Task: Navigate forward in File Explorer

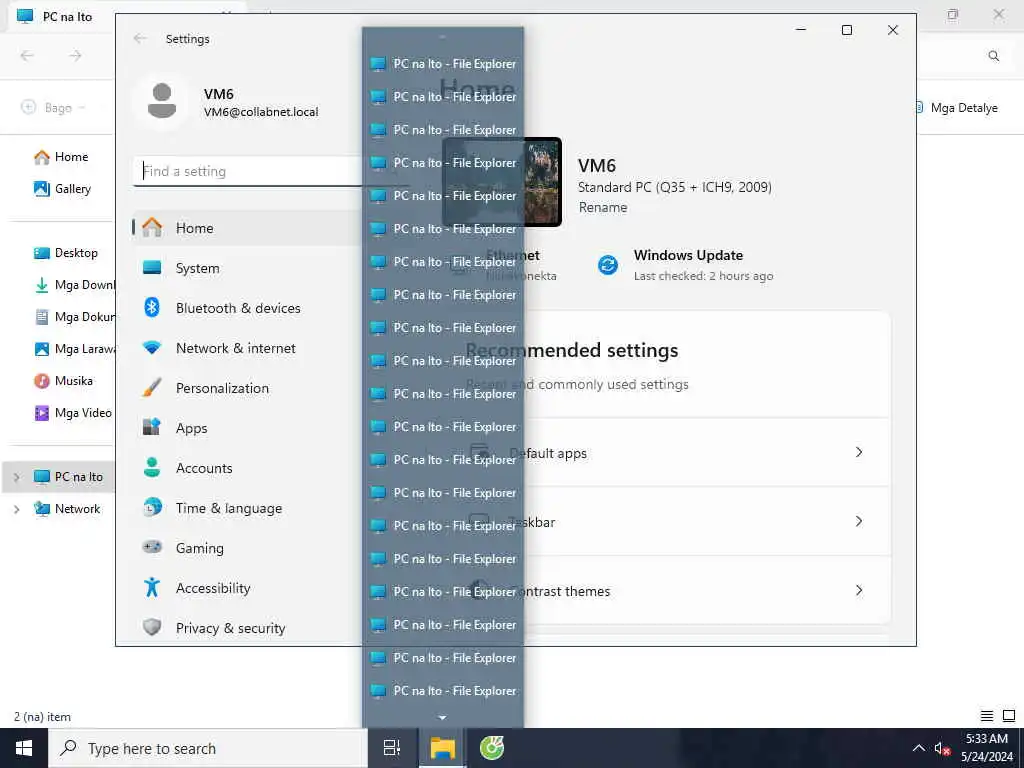Action: [75, 56]
